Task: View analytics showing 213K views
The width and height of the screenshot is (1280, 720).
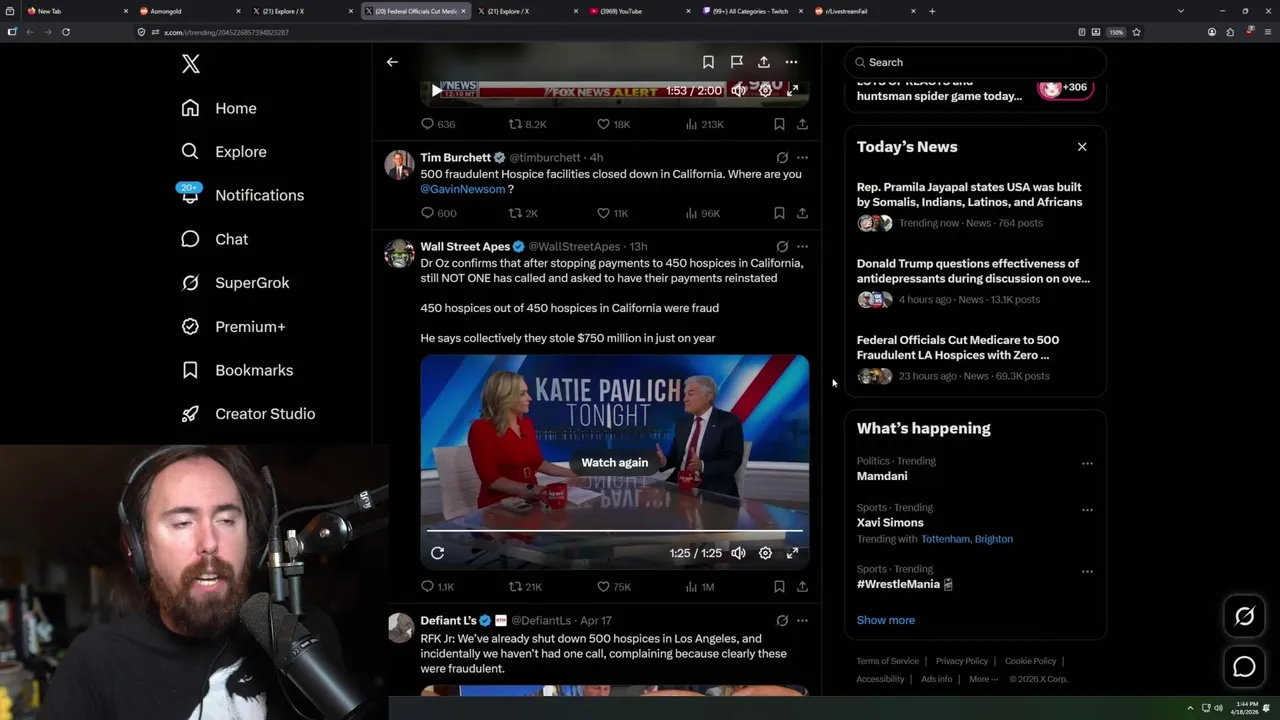Action: [x=704, y=124]
